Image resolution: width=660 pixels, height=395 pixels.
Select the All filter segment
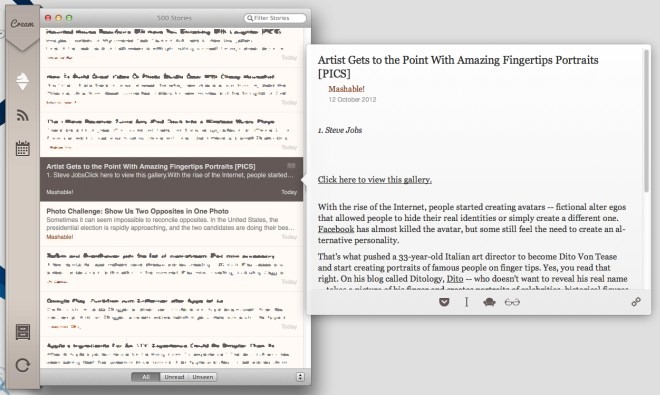point(145,377)
